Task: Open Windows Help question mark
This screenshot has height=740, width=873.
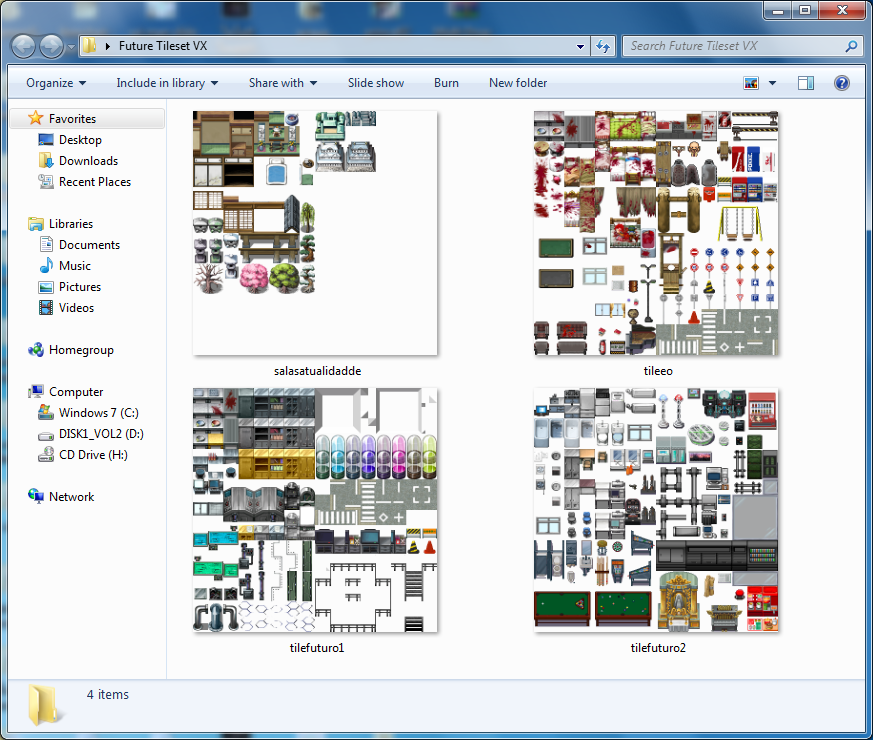Action: tap(841, 83)
